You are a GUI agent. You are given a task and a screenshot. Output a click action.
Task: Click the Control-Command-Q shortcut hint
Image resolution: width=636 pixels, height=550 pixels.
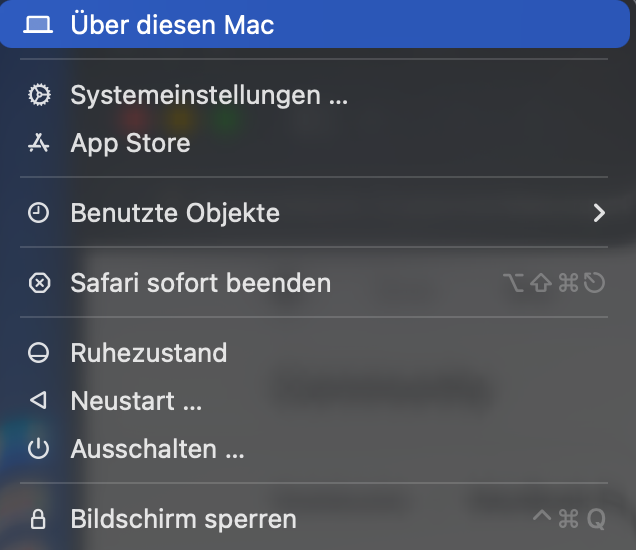(x=569, y=519)
